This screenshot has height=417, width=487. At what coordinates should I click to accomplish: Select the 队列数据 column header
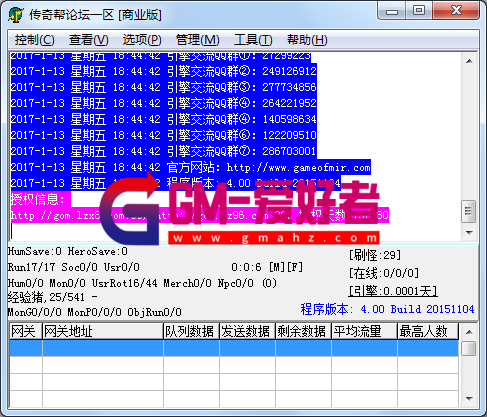tap(191, 331)
